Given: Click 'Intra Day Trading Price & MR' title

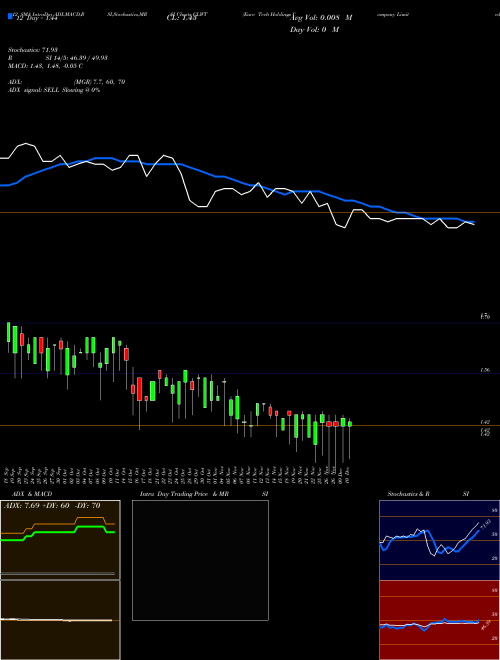Looking at the screenshot, I should tap(184, 494).
